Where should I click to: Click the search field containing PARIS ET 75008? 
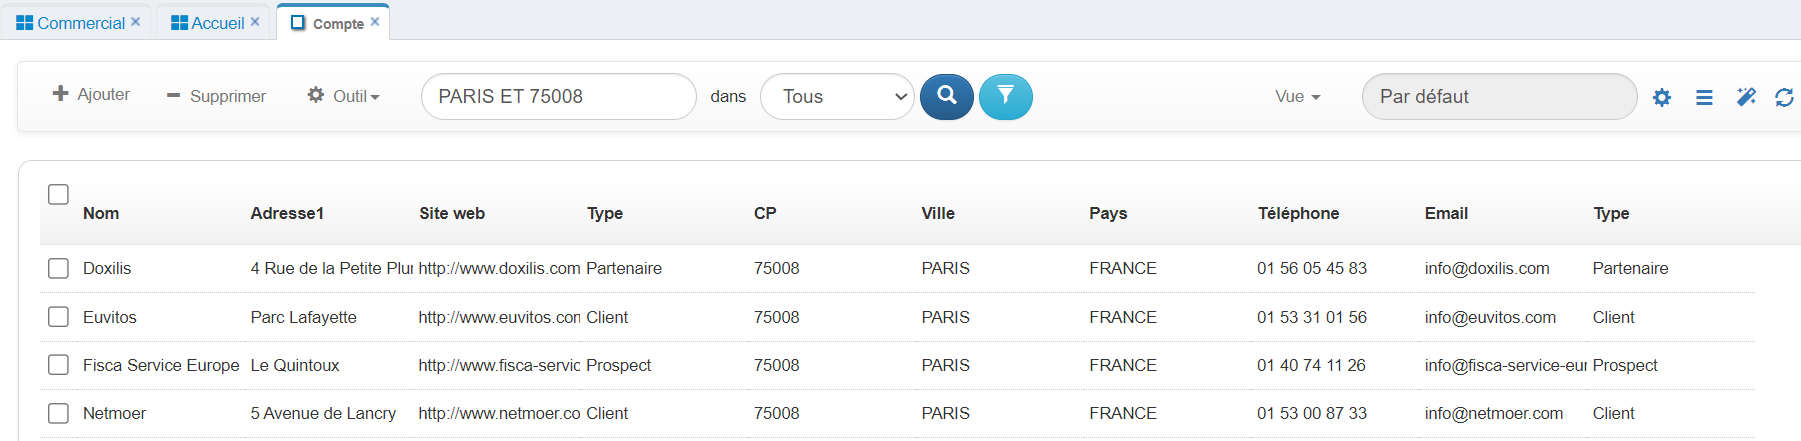[x=558, y=97]
